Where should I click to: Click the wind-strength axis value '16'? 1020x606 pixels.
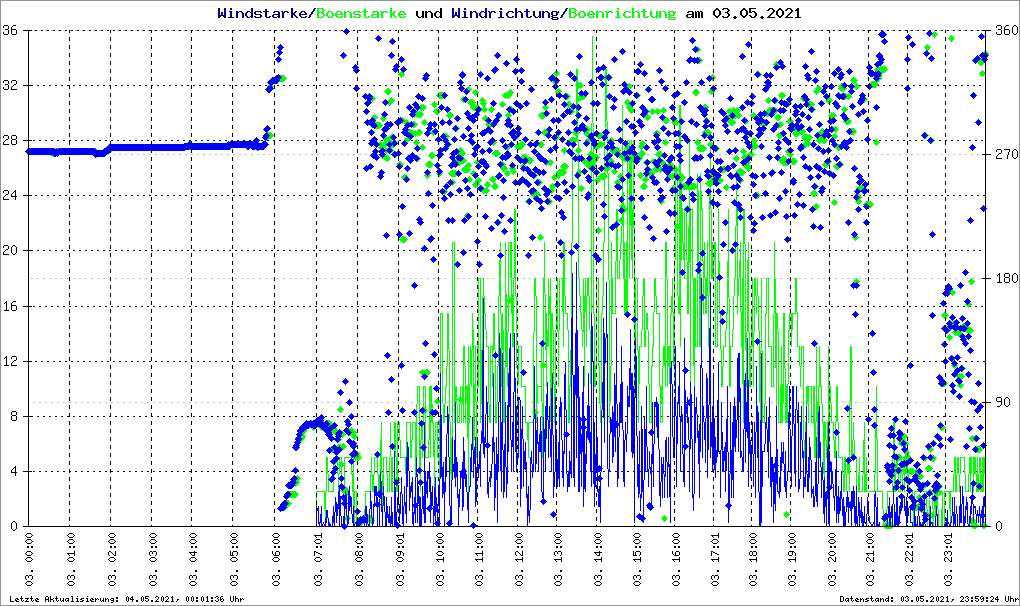click(10, 306)
